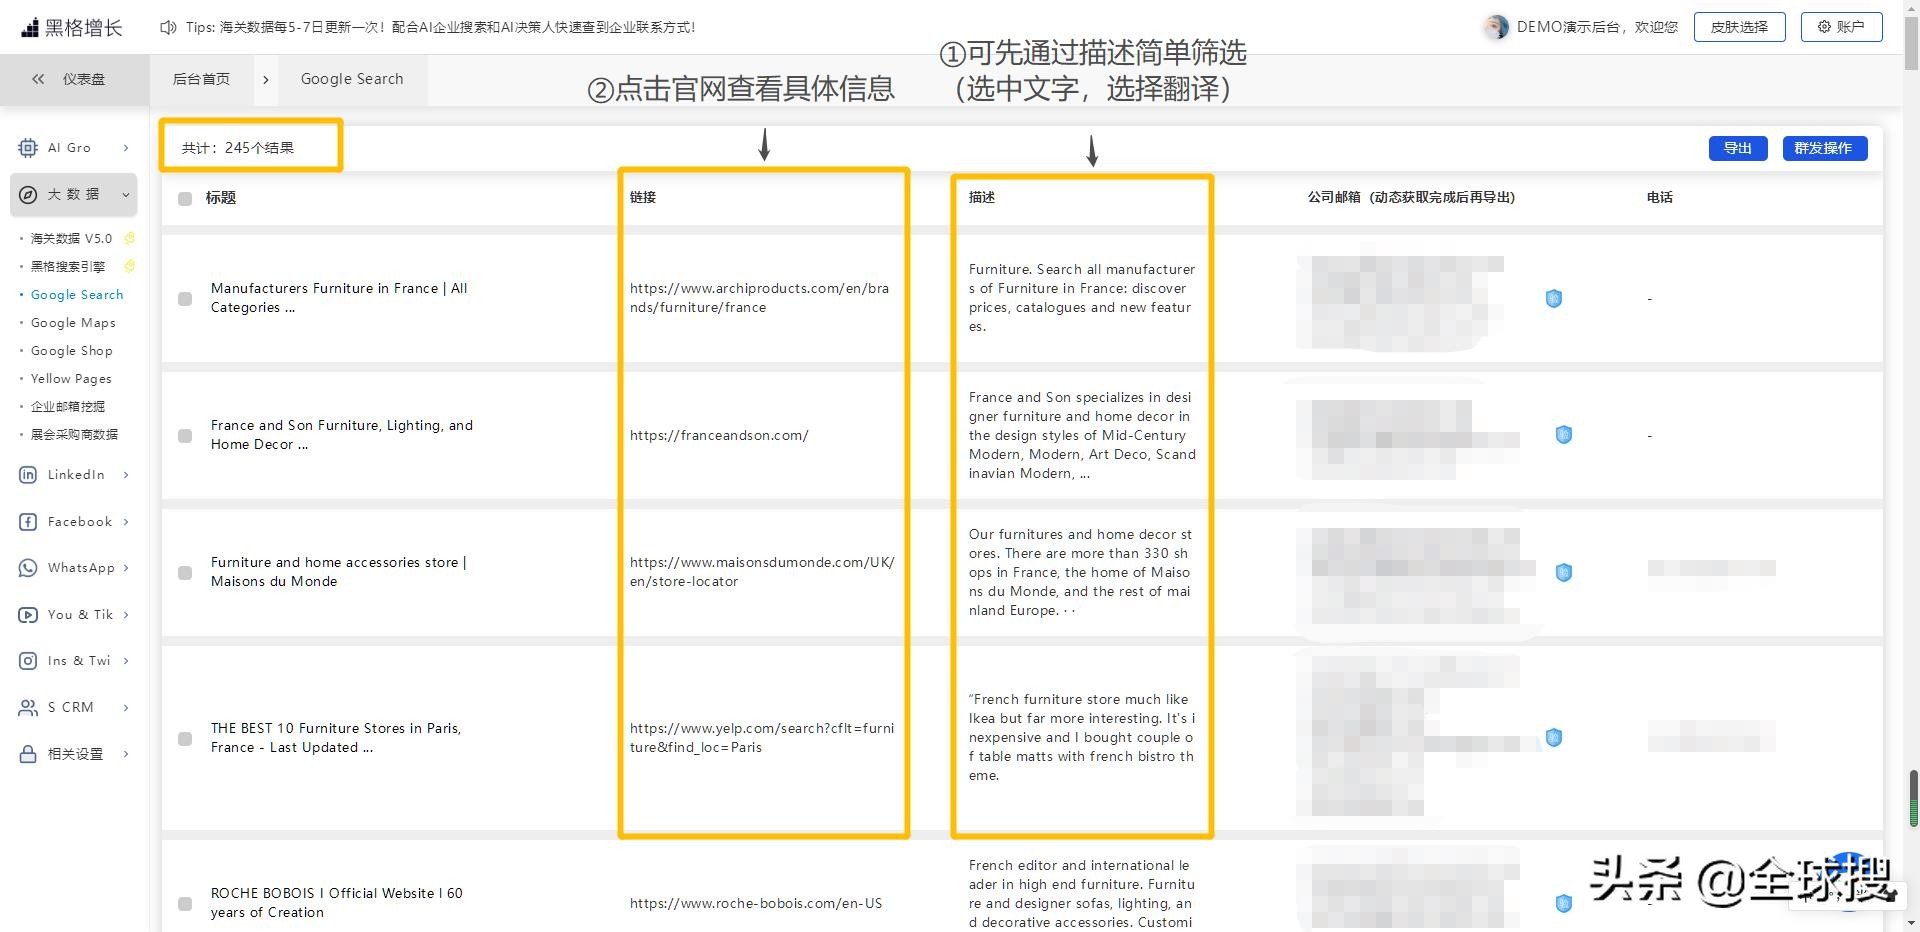Expand the Google Maps section chevron under 大数据
Image resolution: width=1920 pixels, height=932 pixels.
(x=73, y=322)
